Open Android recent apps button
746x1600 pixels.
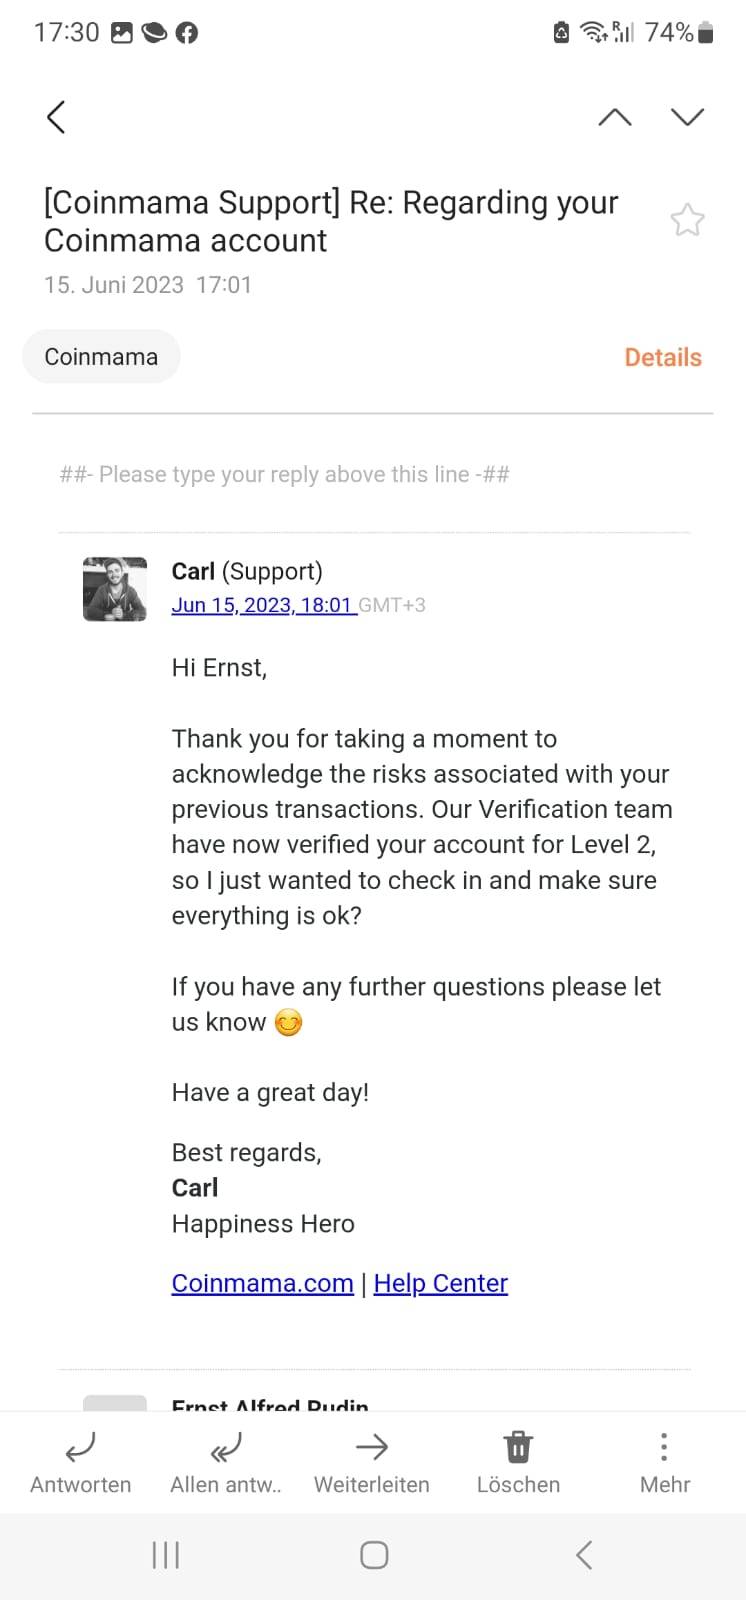pyautogui.click(x=165, y=1555)
